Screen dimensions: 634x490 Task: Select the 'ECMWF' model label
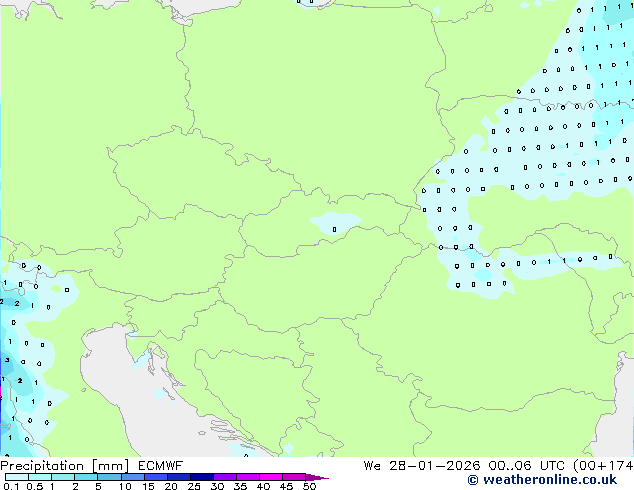click(x=161, y=466)
